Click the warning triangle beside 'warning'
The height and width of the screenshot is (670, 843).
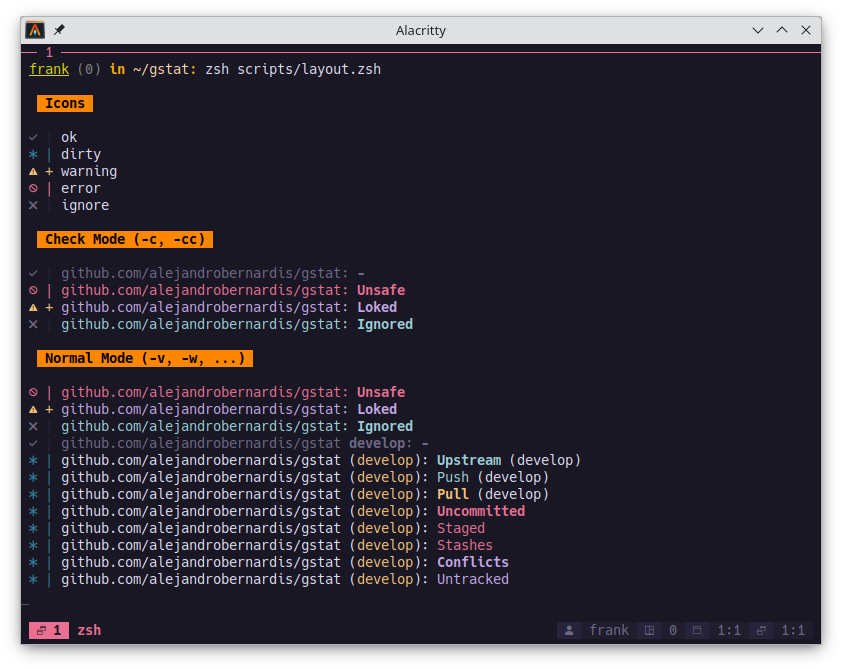point(33,172)
